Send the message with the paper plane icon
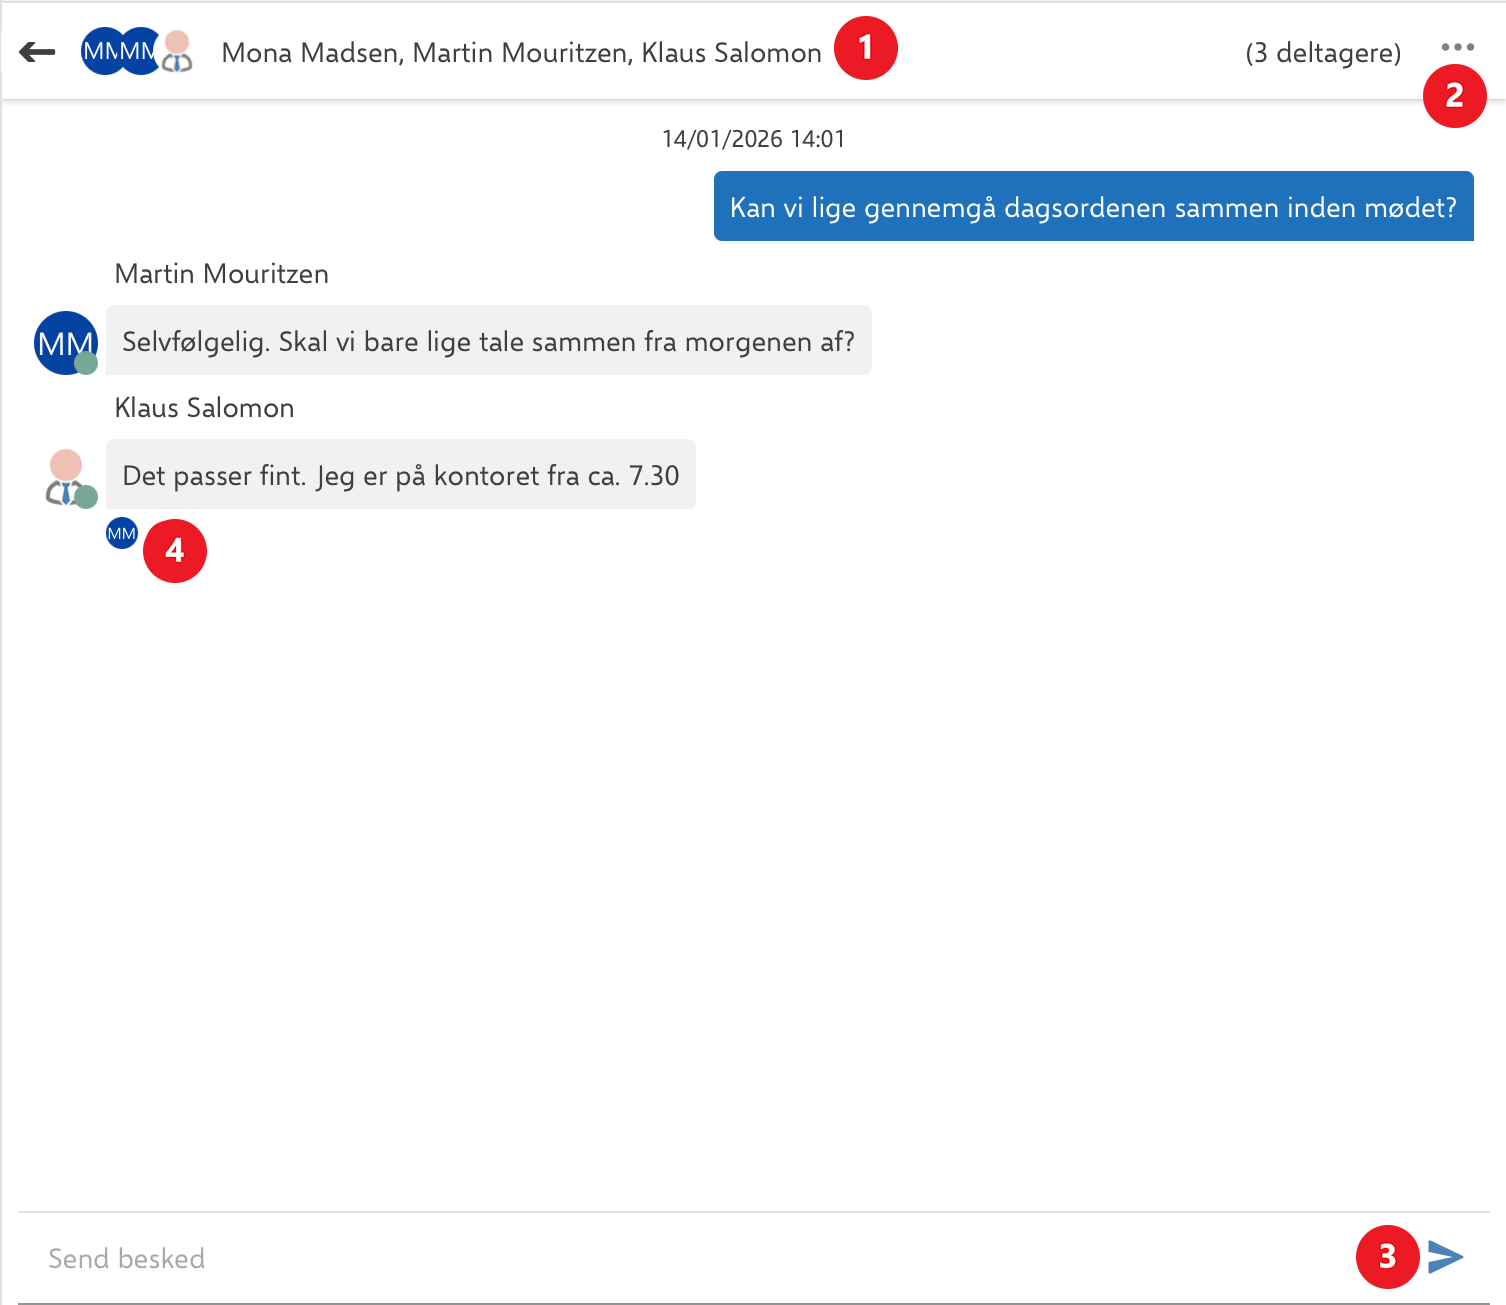Image resolution: width=1506 pixels, height=1305 pixels. [1445, 1257]
